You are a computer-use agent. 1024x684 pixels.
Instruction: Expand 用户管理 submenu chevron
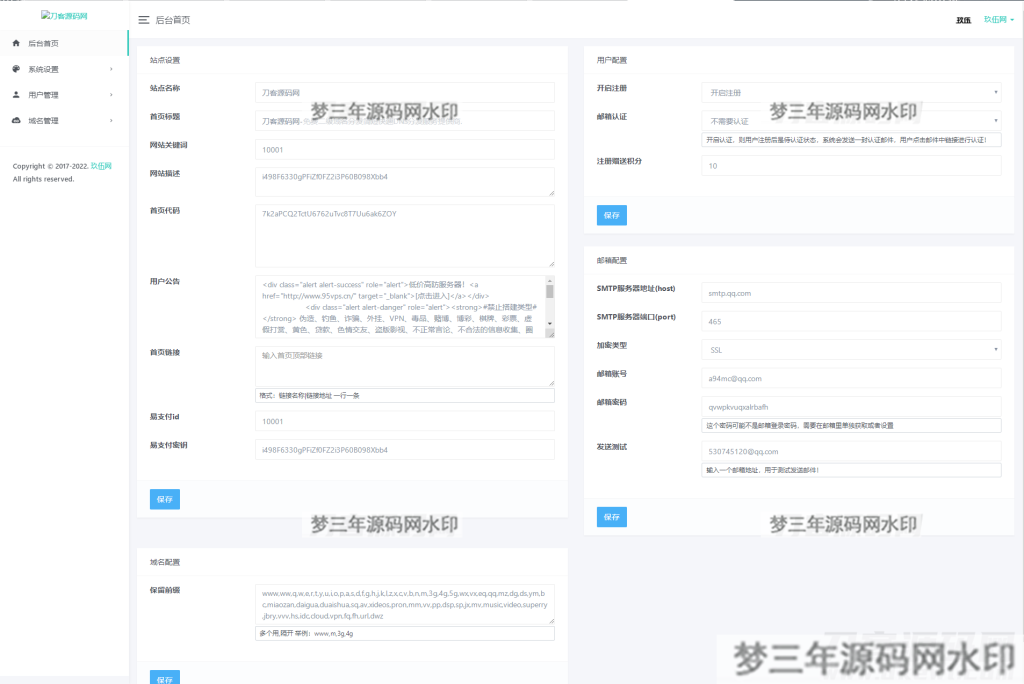pyautogui.click(x=111, y=95)
